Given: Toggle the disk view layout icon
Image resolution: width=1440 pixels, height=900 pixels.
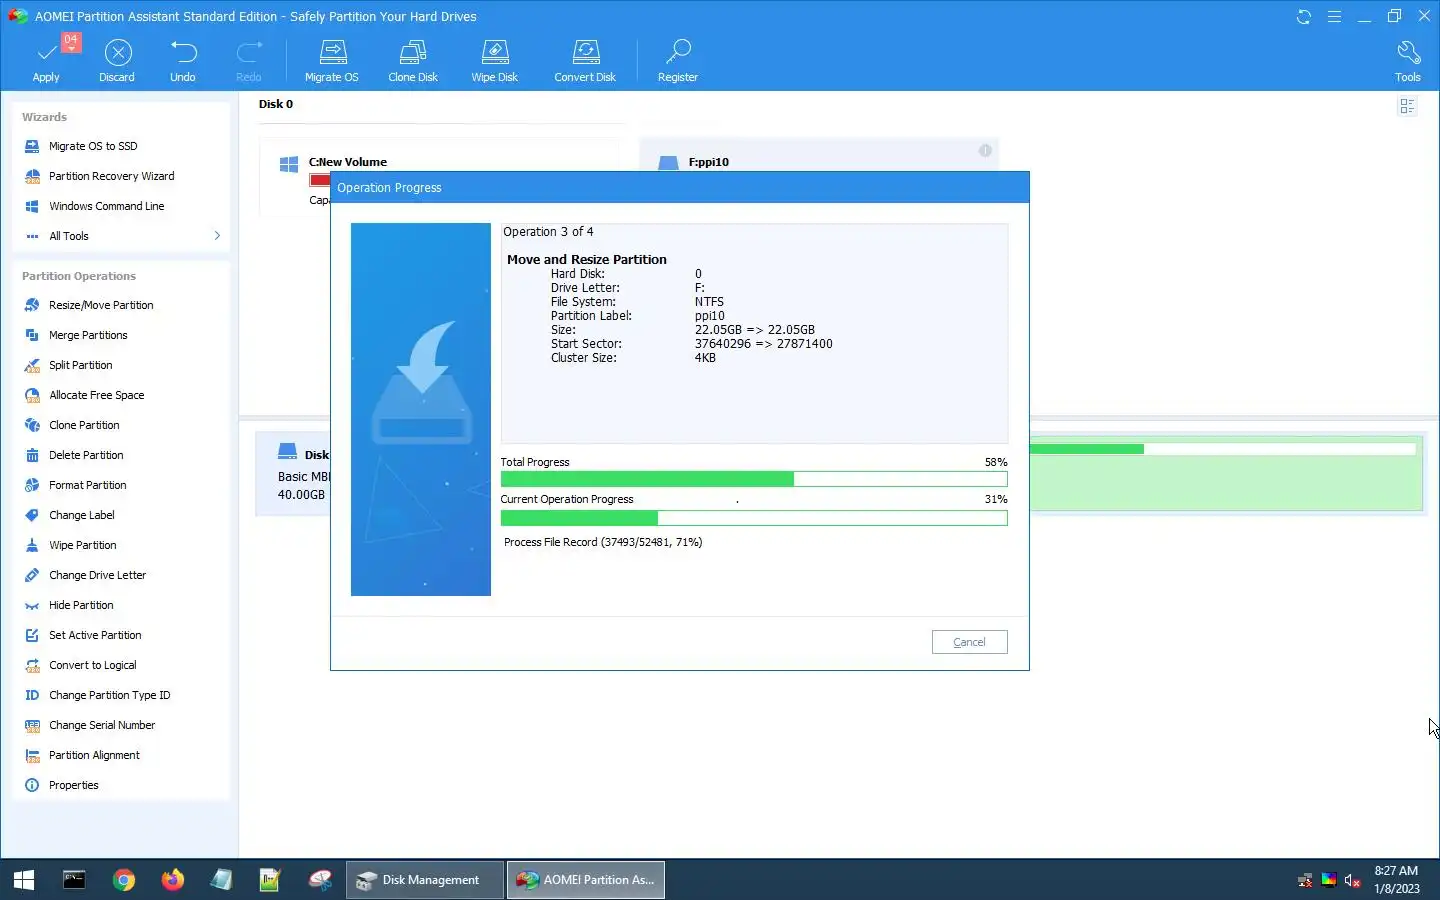Looking at the screenshot, I should [1407, 106].
